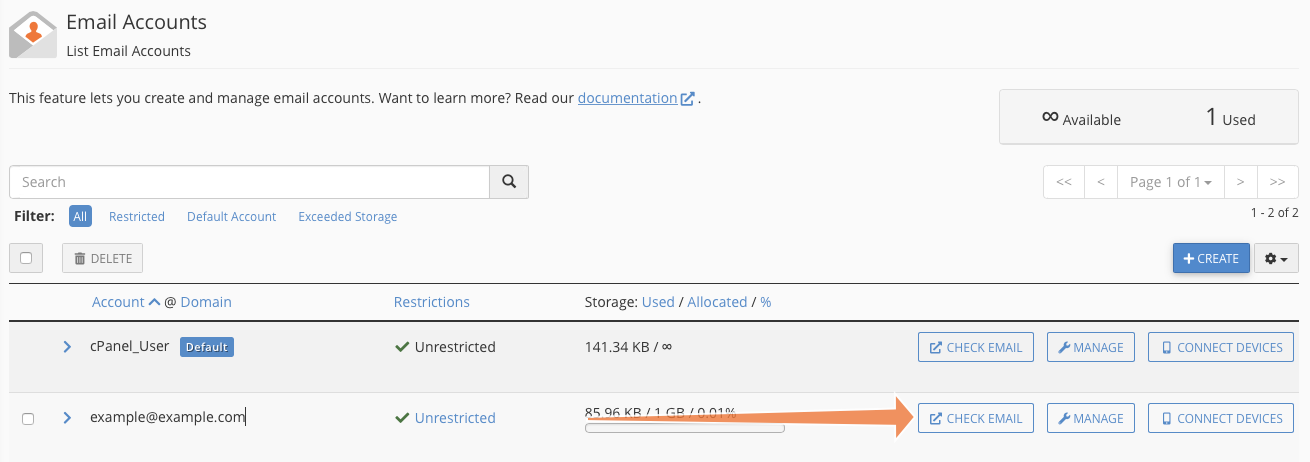Select the Exceeded Storage filter
Image resolution: width=1310 pixels, height=462 pixels.
347,216
